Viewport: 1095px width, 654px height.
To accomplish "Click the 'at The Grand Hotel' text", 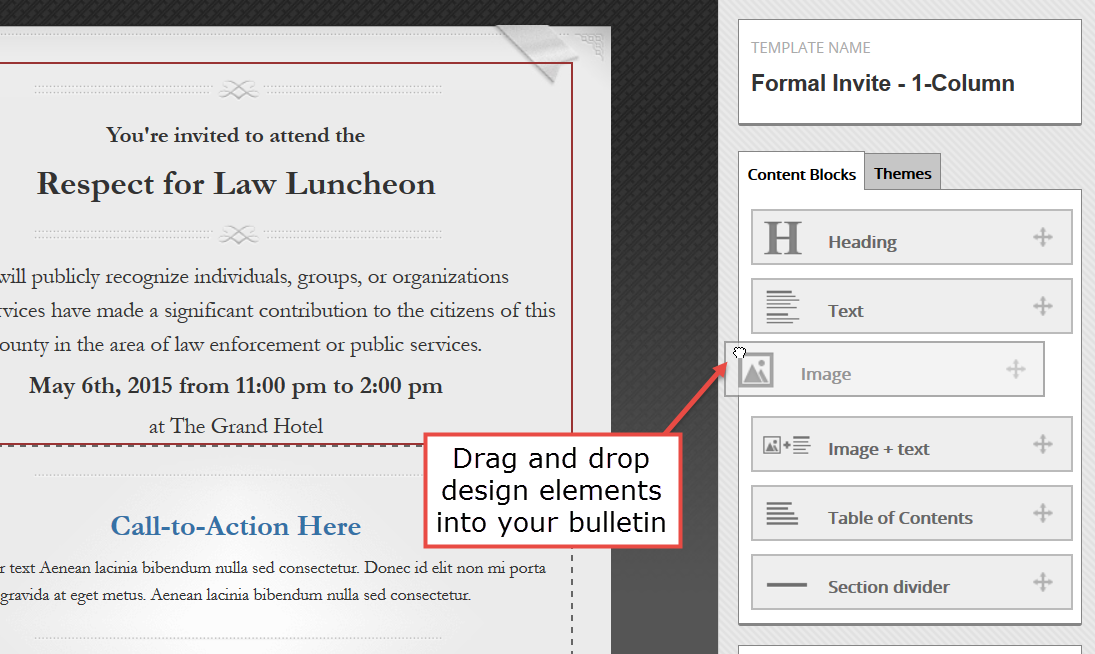I will coord(236,426).
